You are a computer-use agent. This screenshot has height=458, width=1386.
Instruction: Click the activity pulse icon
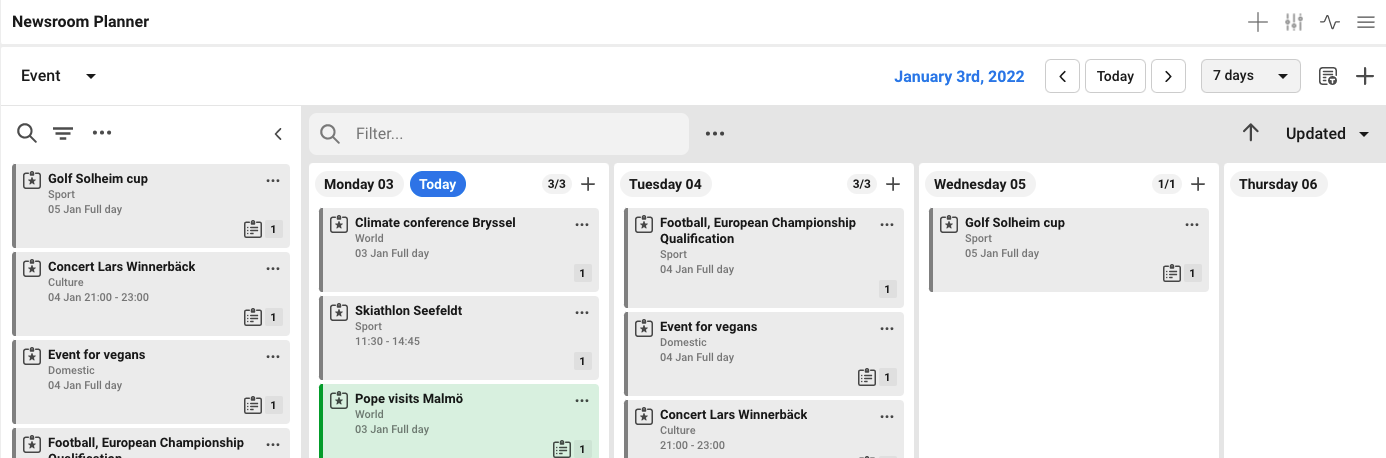[1330, 22]
